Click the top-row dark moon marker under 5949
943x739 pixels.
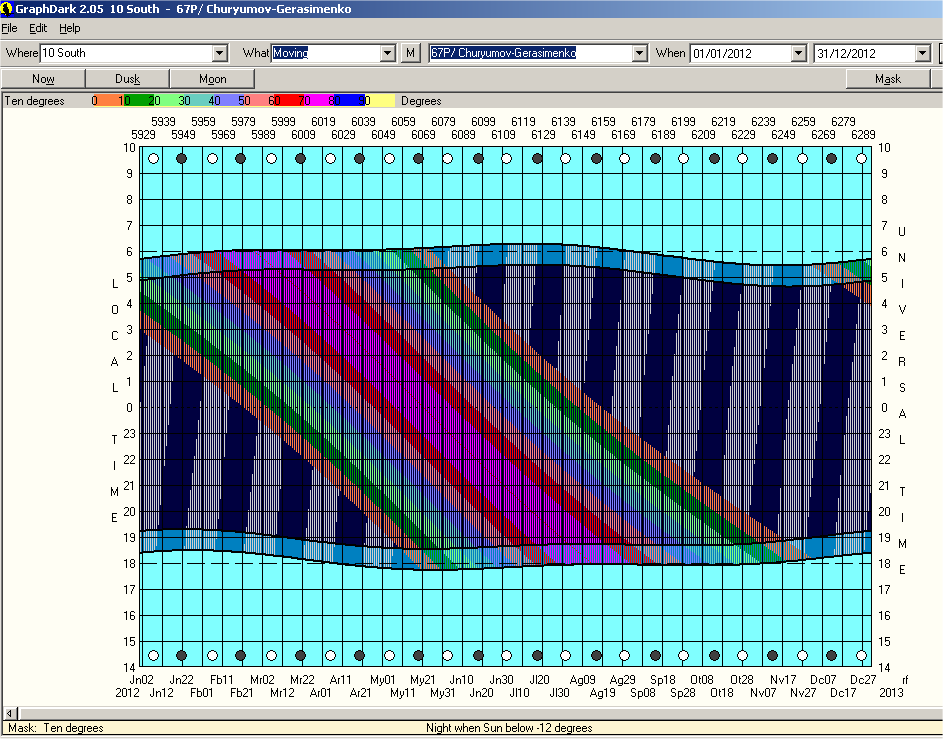(x=182, y=158)
